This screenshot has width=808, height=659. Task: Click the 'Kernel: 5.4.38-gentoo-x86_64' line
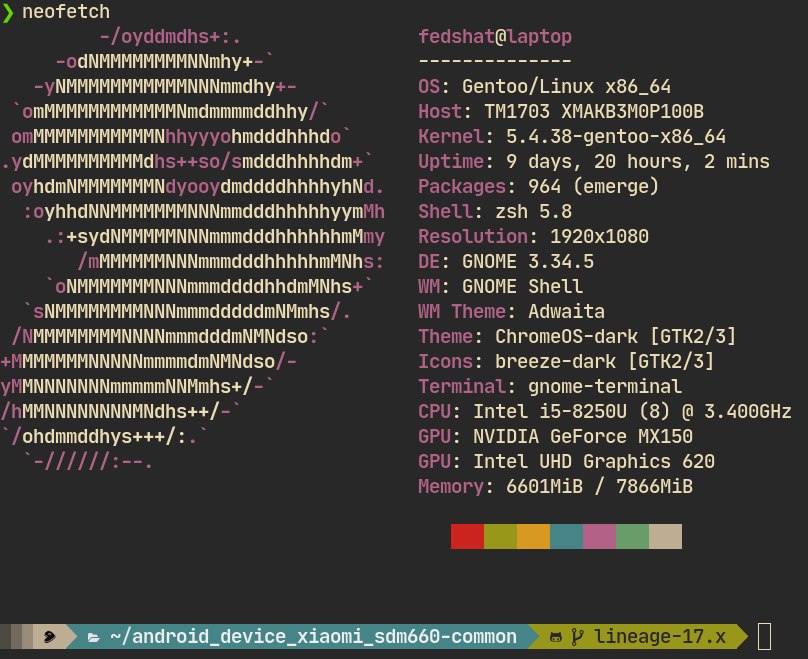572,137
